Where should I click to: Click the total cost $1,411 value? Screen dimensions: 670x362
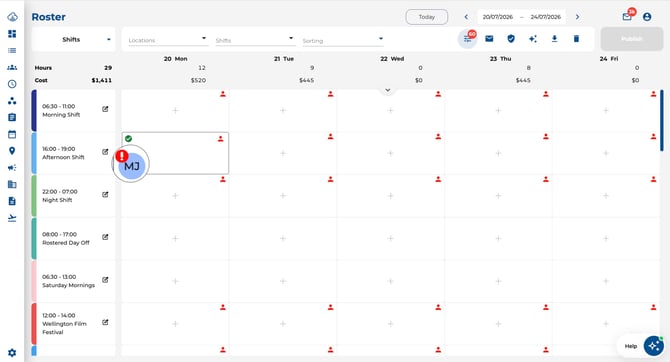102,80
